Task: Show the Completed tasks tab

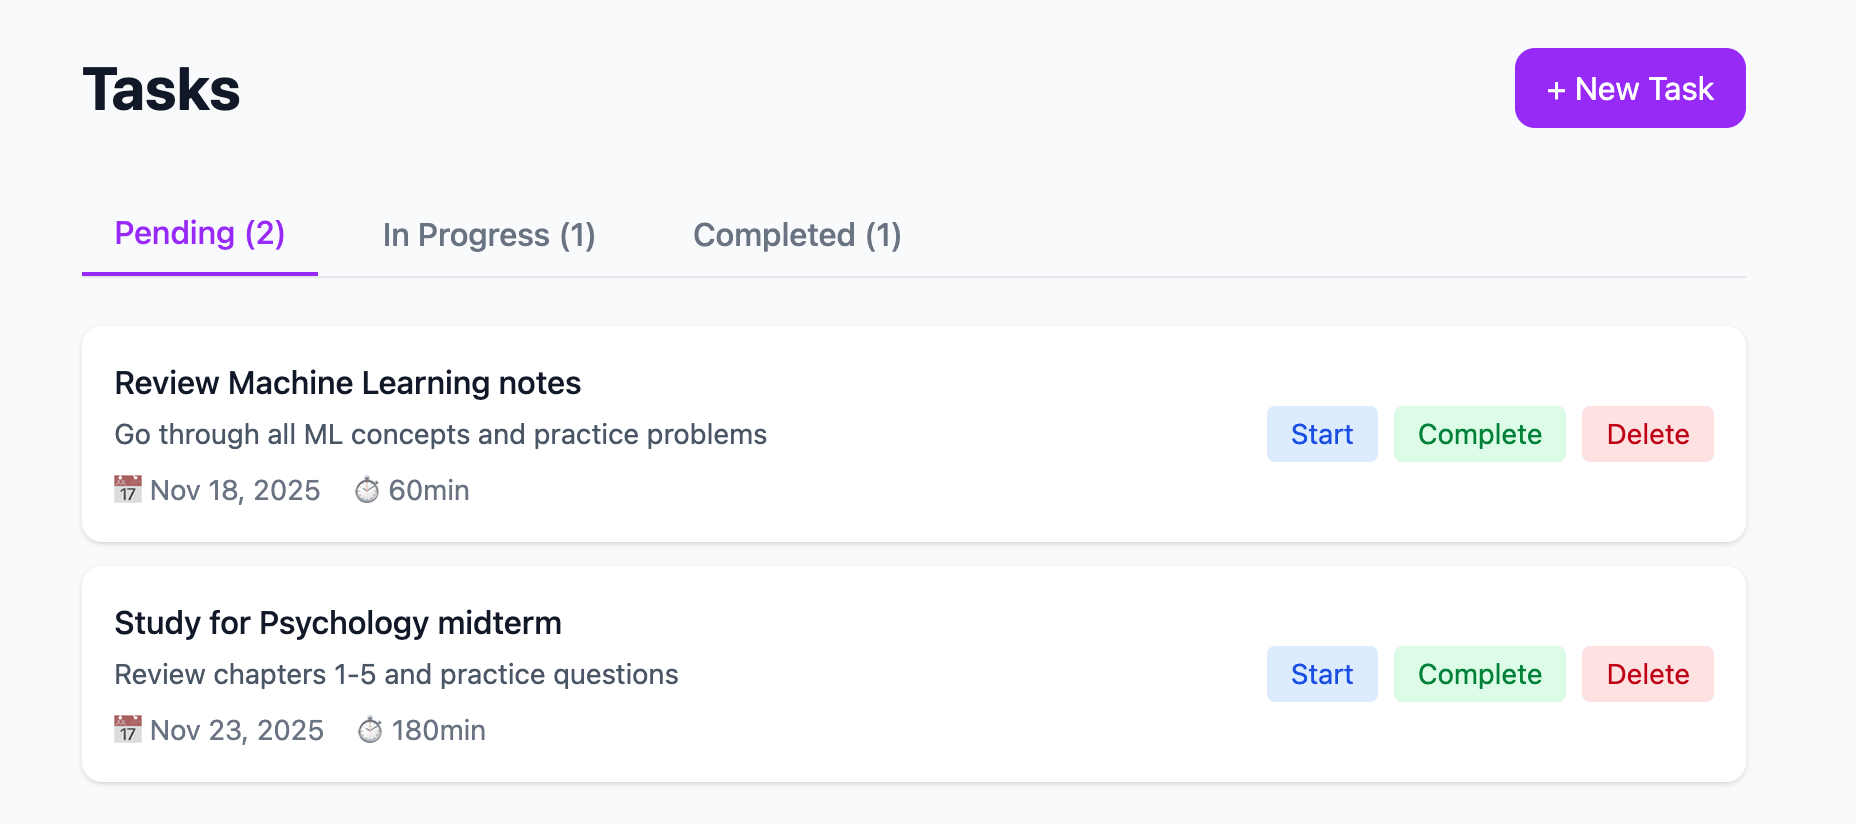Action: pyautogui.click(x=797, y=236)
